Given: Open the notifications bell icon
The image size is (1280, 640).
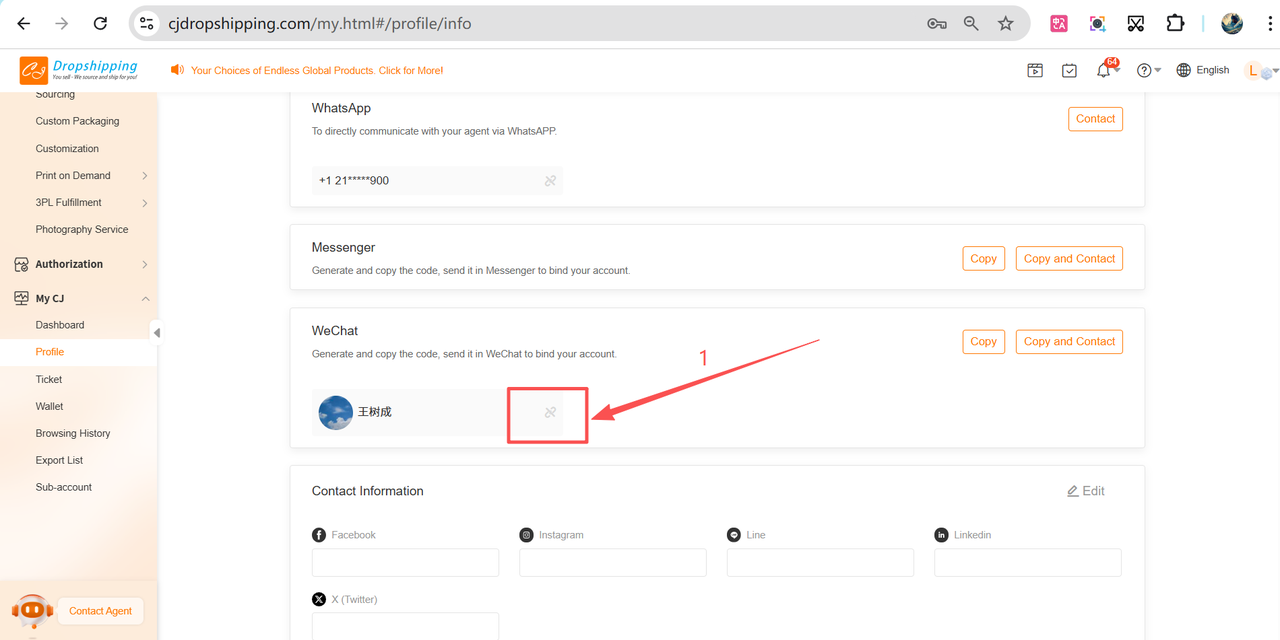Looking at the screenshot, I should pos(1104,70).
